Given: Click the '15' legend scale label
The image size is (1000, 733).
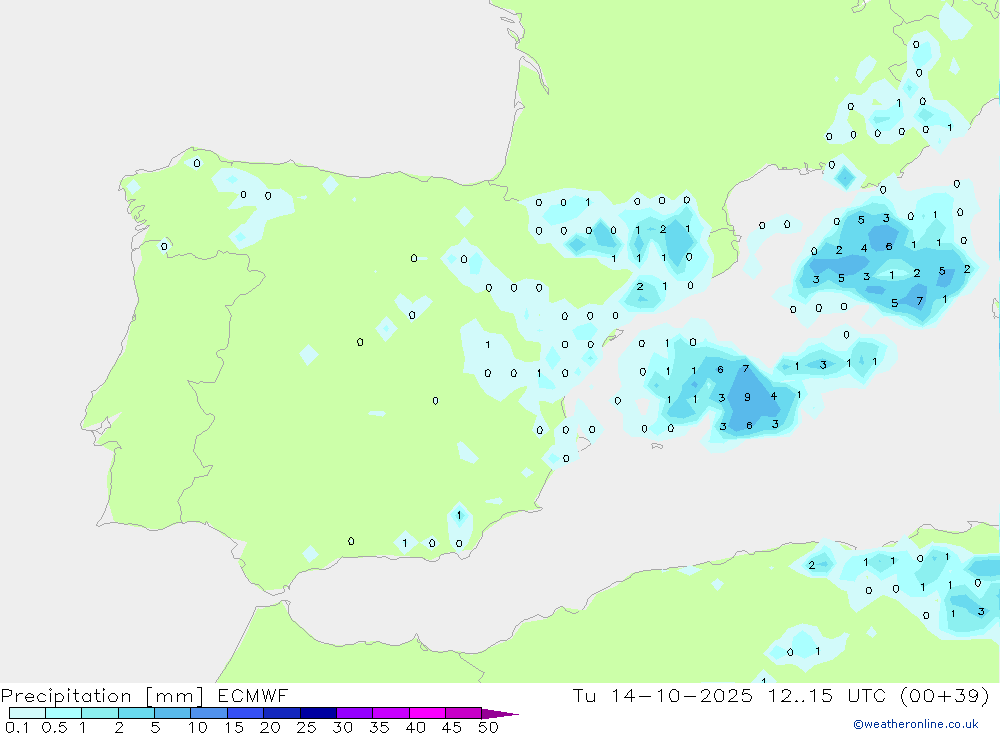Looking at the screenshot, I should (x=234, y=727).
